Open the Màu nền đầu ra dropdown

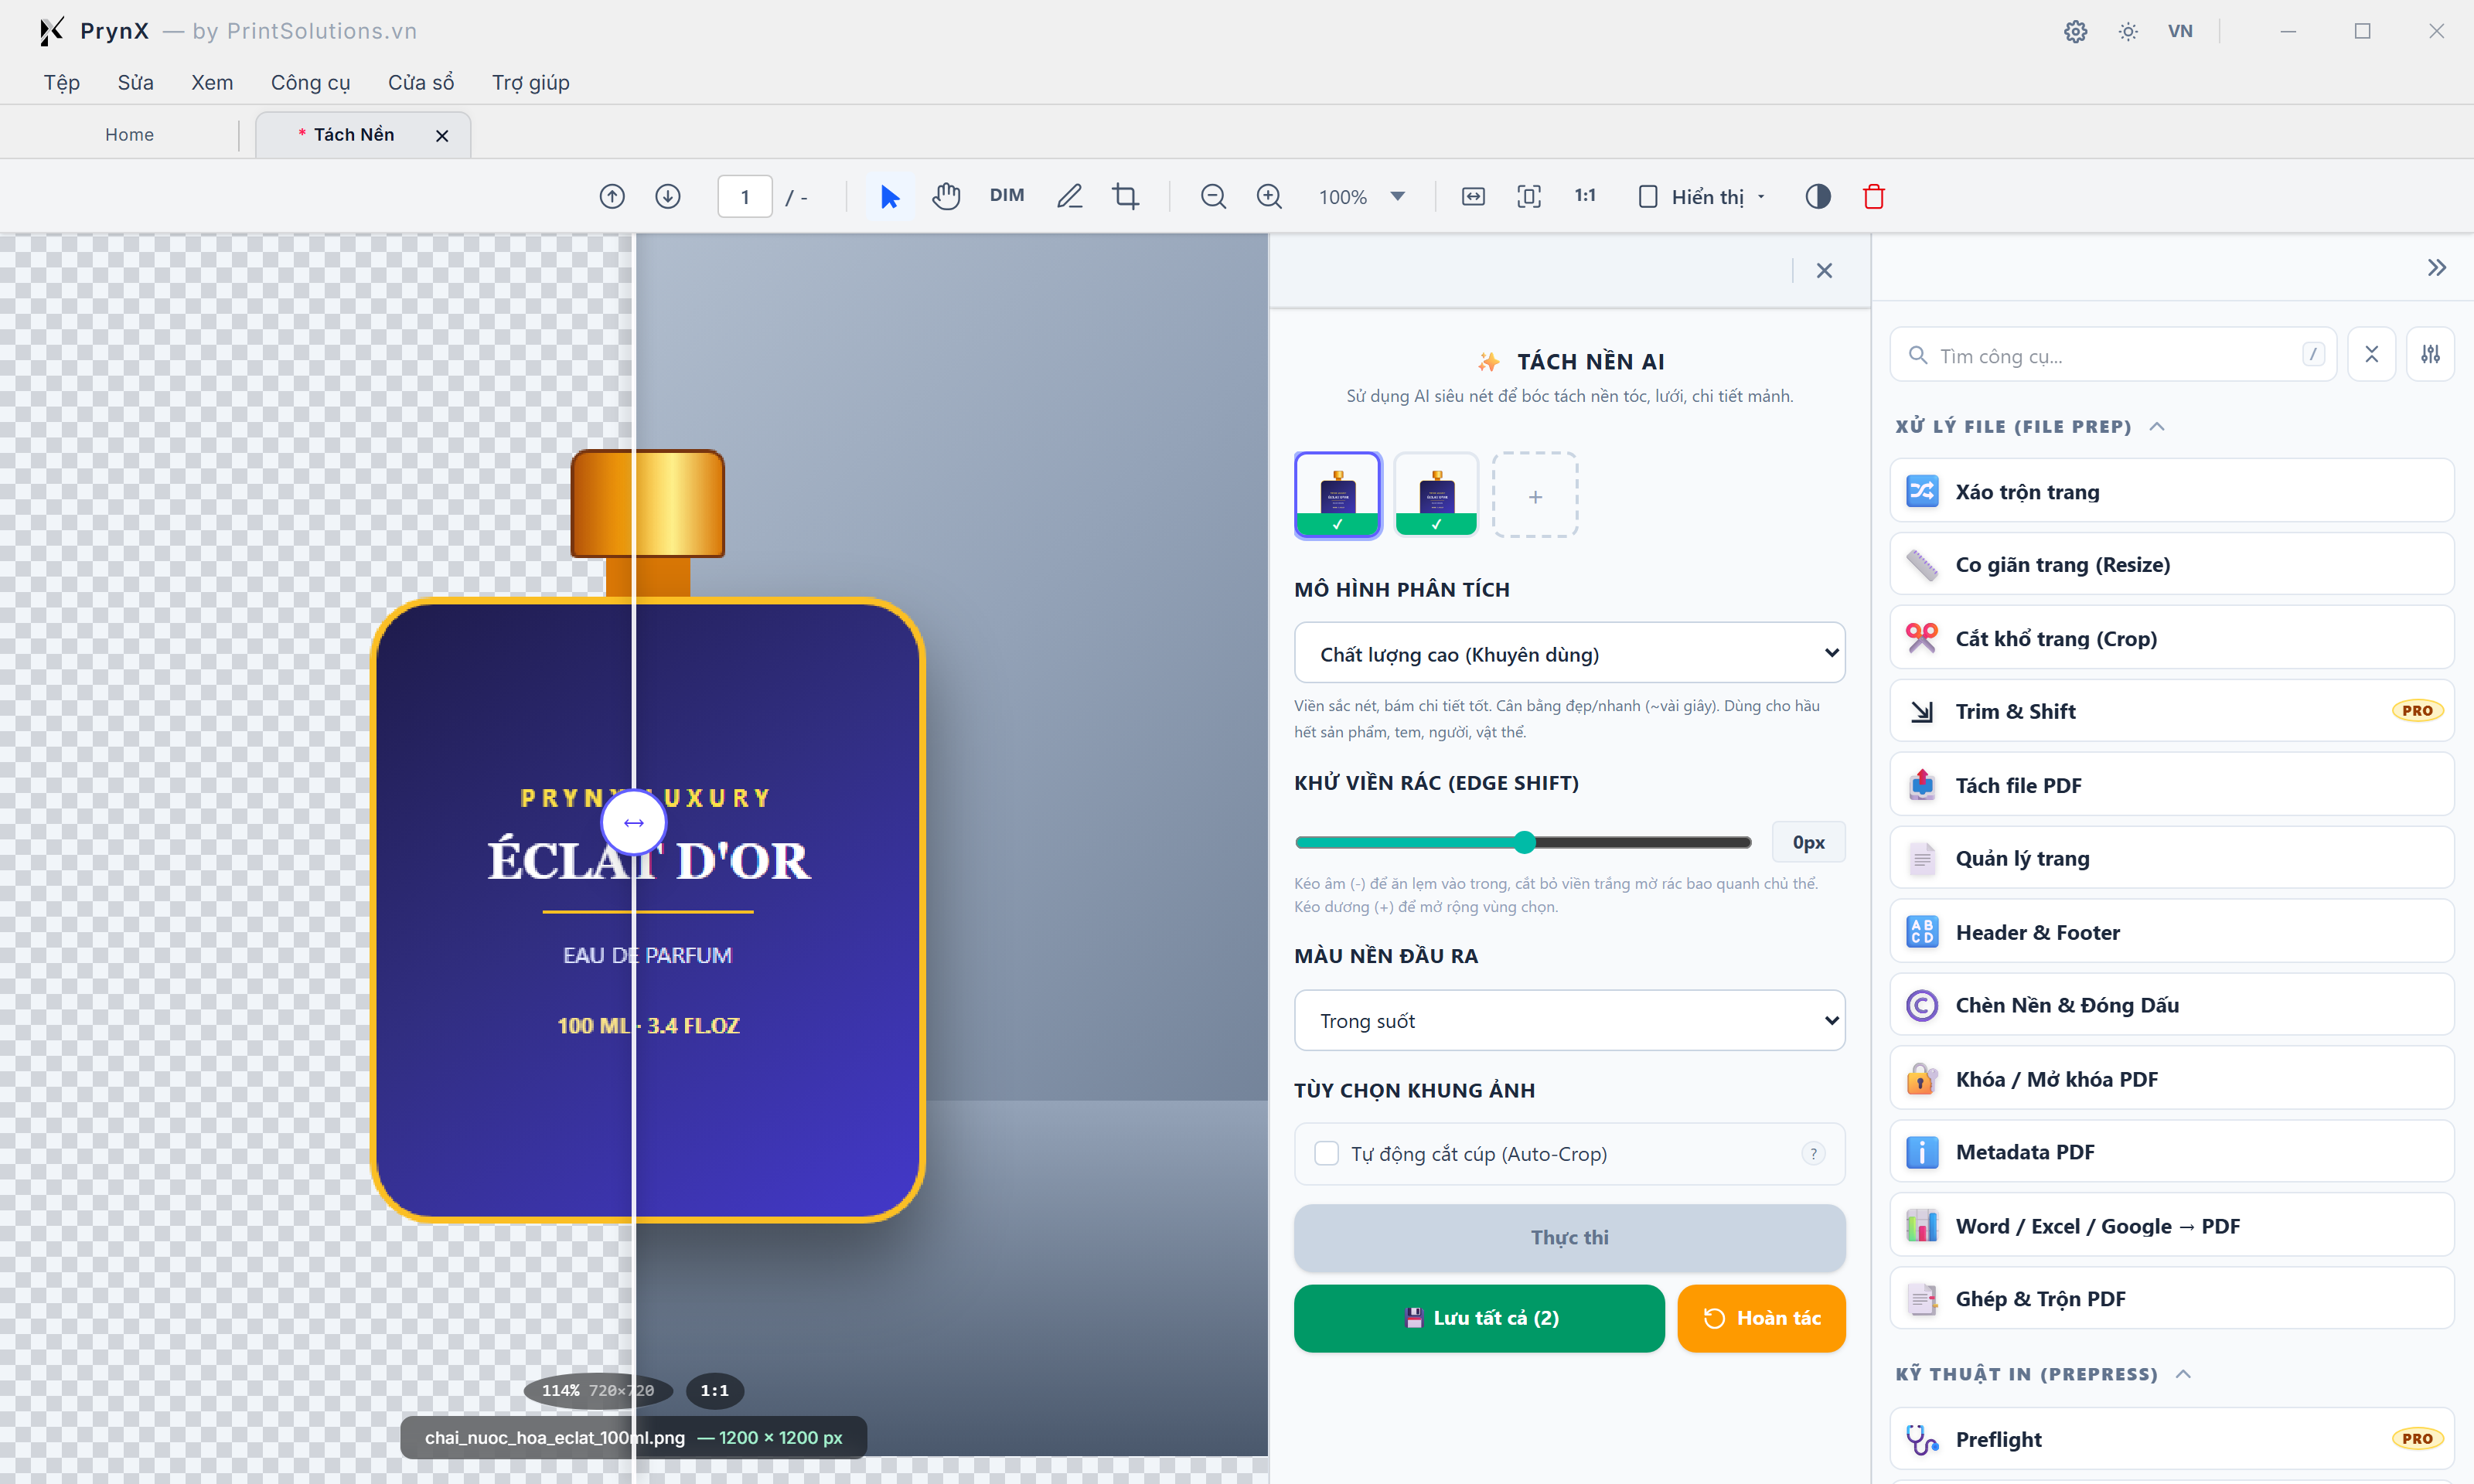pos(1569,1020)
